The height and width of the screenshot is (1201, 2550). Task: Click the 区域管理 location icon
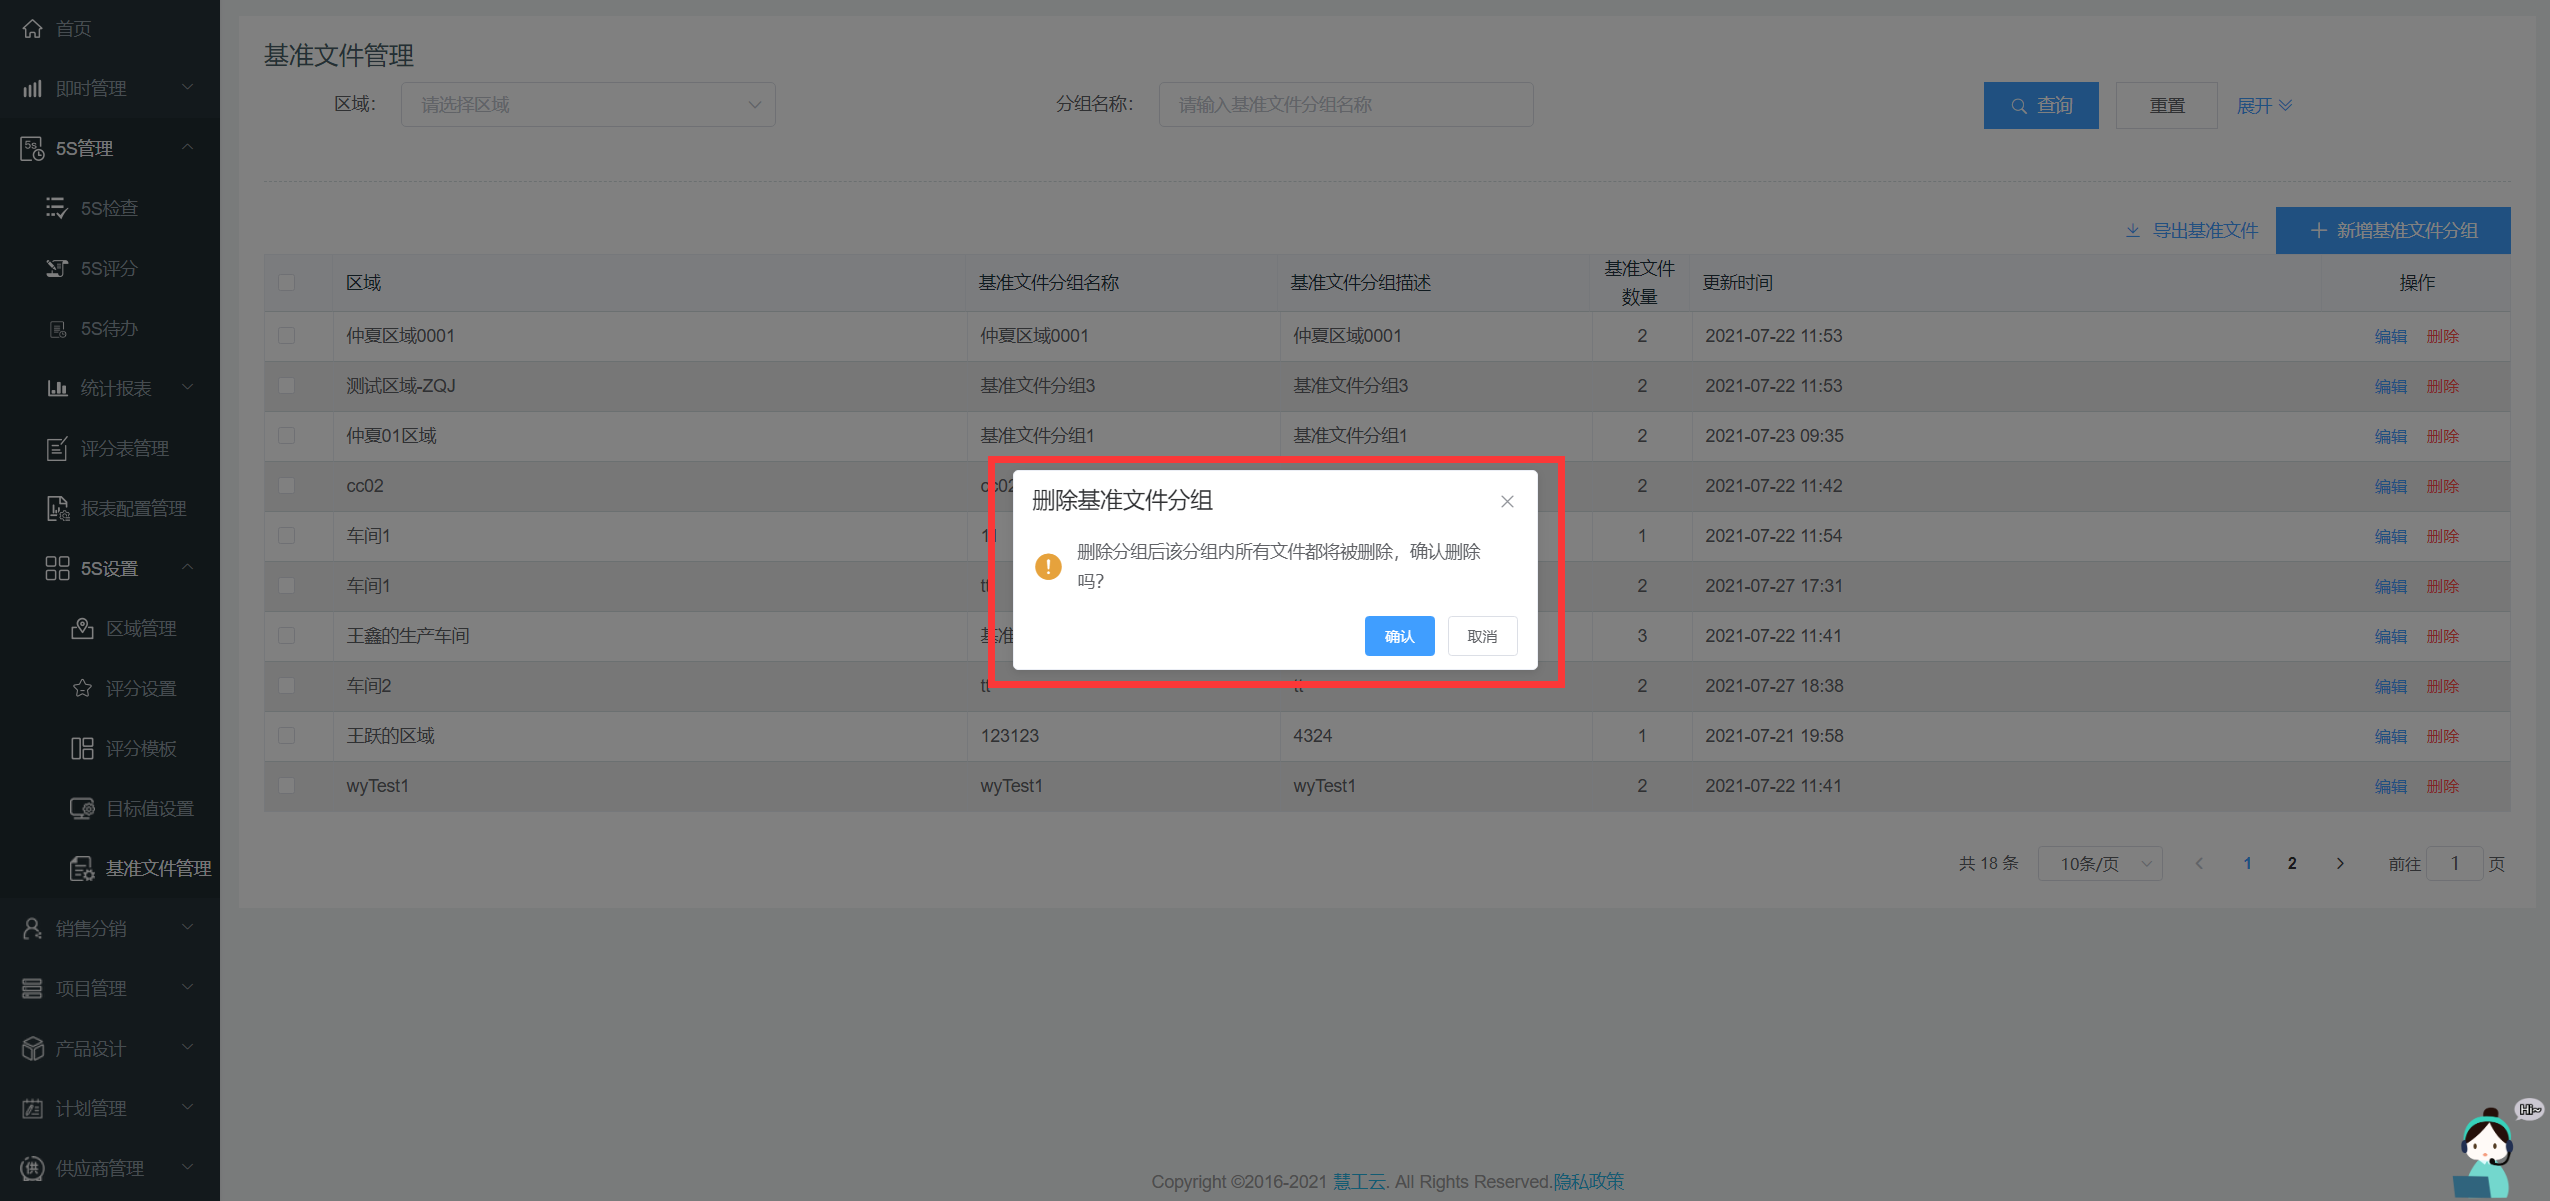(x=82, y=628)
